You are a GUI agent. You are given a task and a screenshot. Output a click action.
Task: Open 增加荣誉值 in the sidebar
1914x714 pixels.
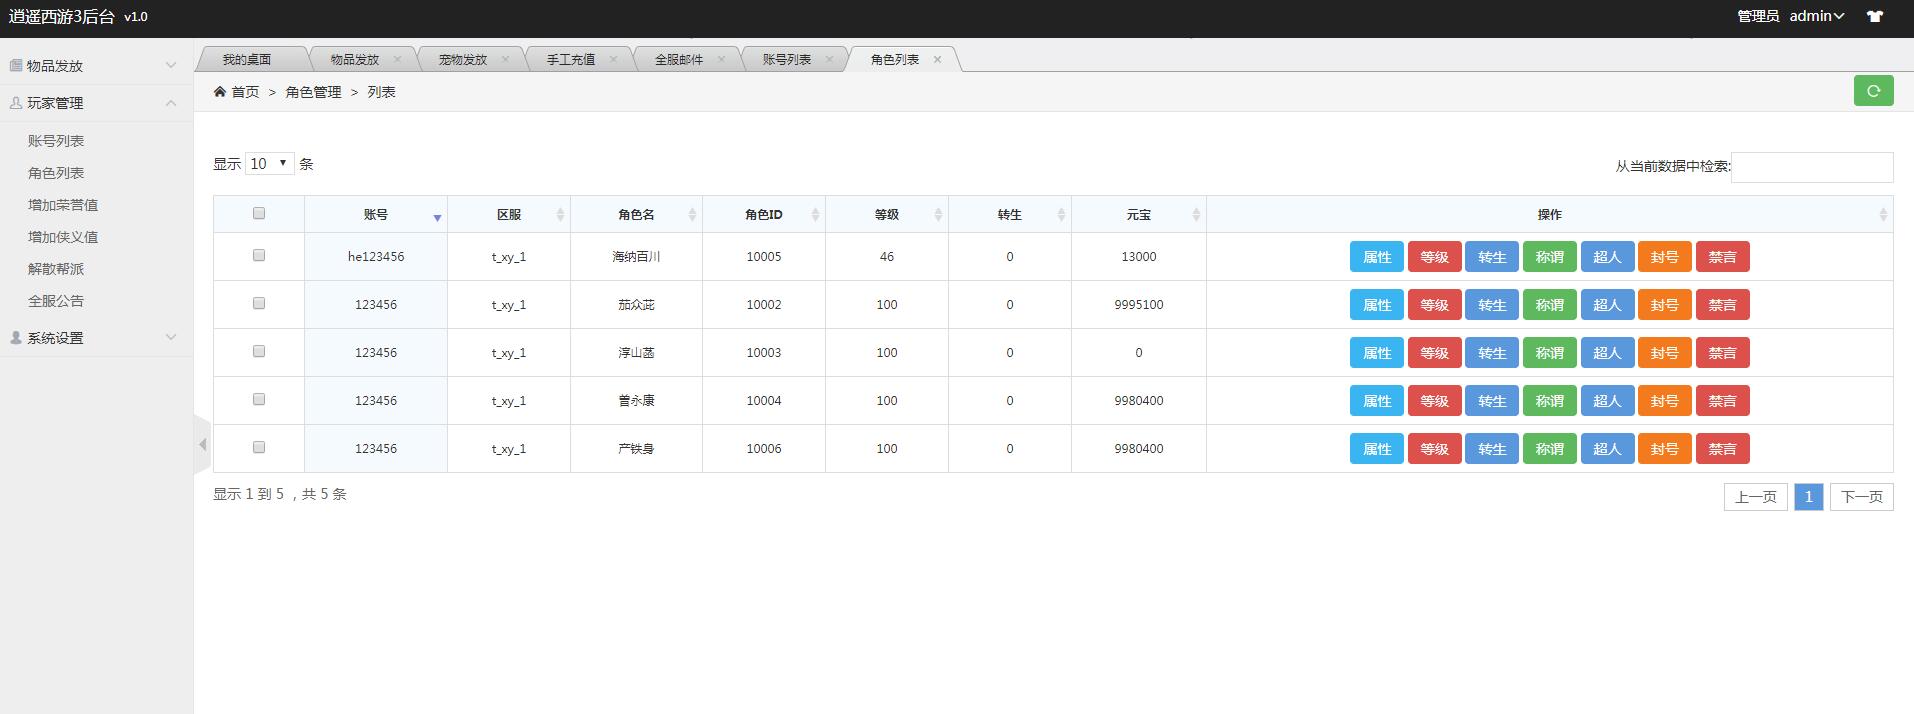click(x=63, y=205)
